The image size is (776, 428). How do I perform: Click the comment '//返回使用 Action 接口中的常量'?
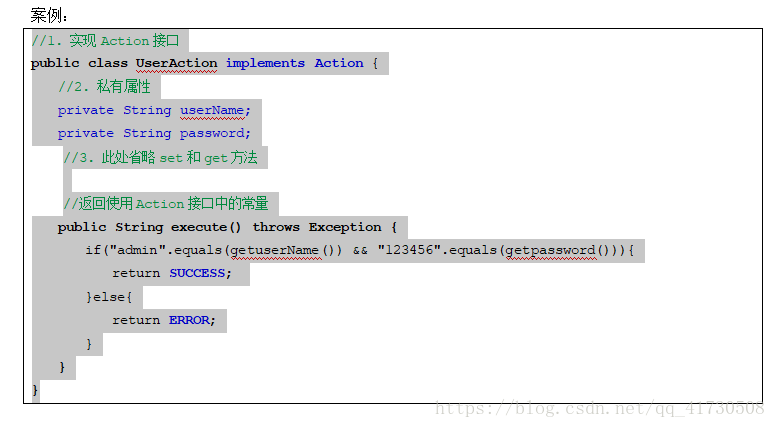click(x=166, y=203)
